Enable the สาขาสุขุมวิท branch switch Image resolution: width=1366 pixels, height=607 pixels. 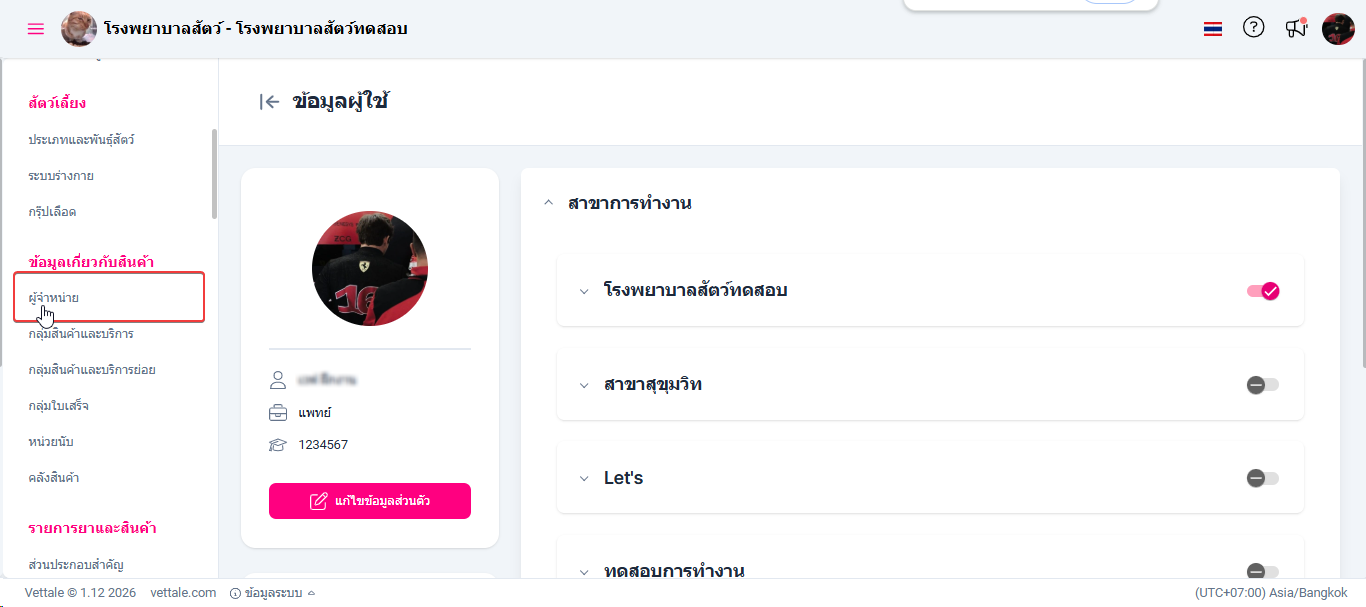pos(1262,385)
